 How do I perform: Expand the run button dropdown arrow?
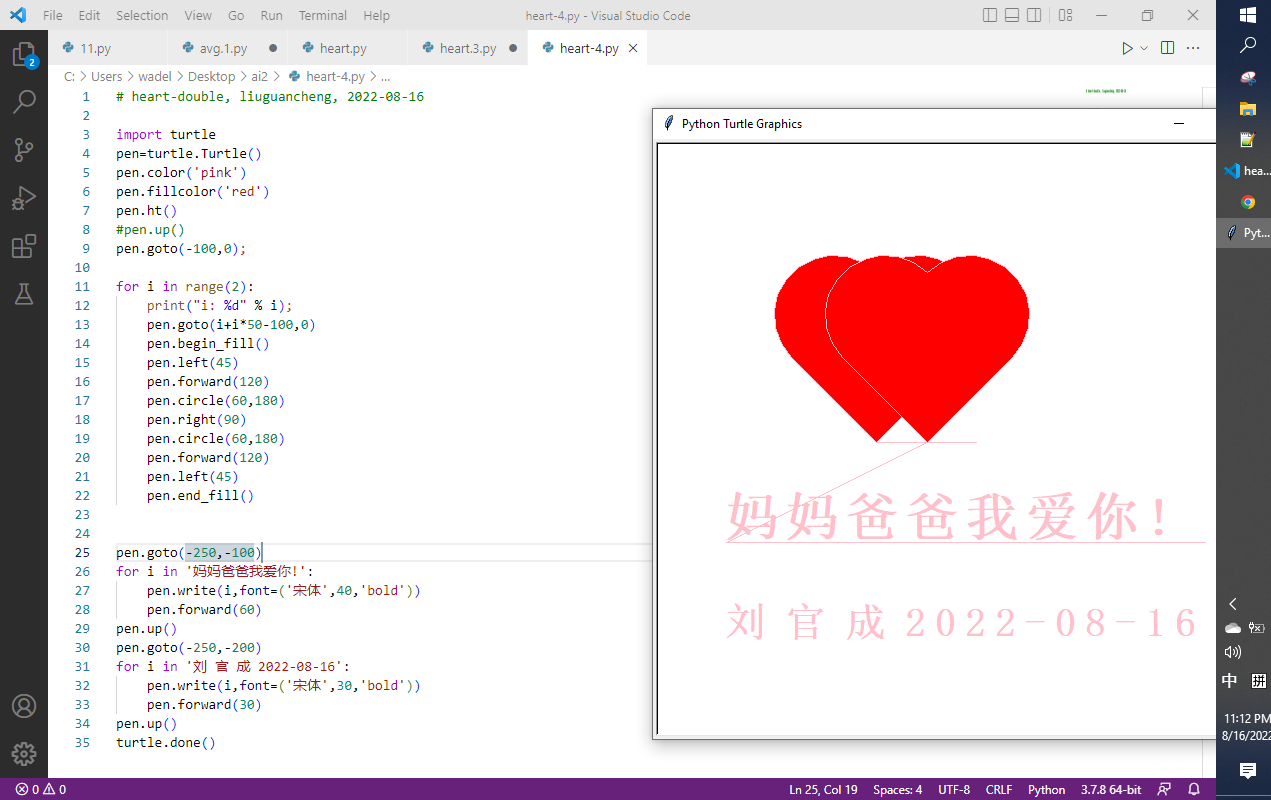tap(1144, 48)
